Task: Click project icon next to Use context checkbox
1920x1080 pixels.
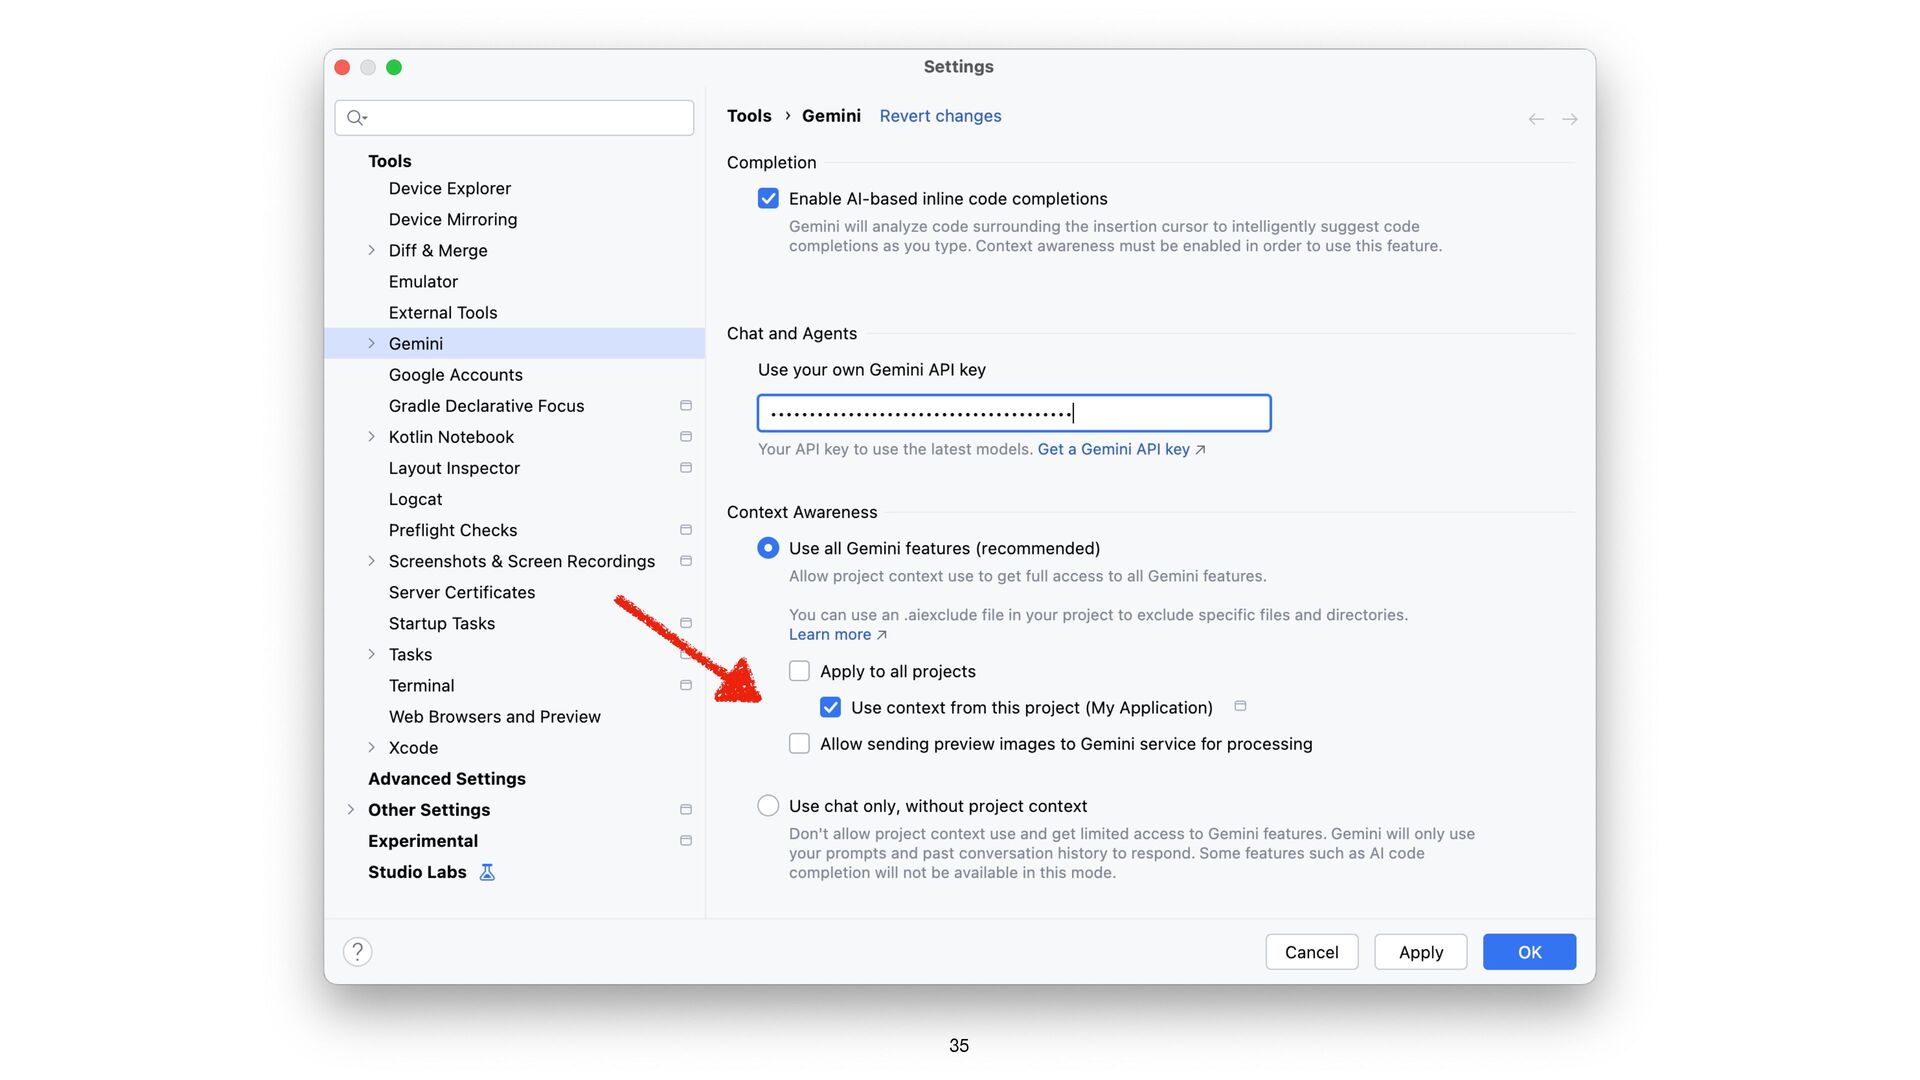Action: point(1240,706)
